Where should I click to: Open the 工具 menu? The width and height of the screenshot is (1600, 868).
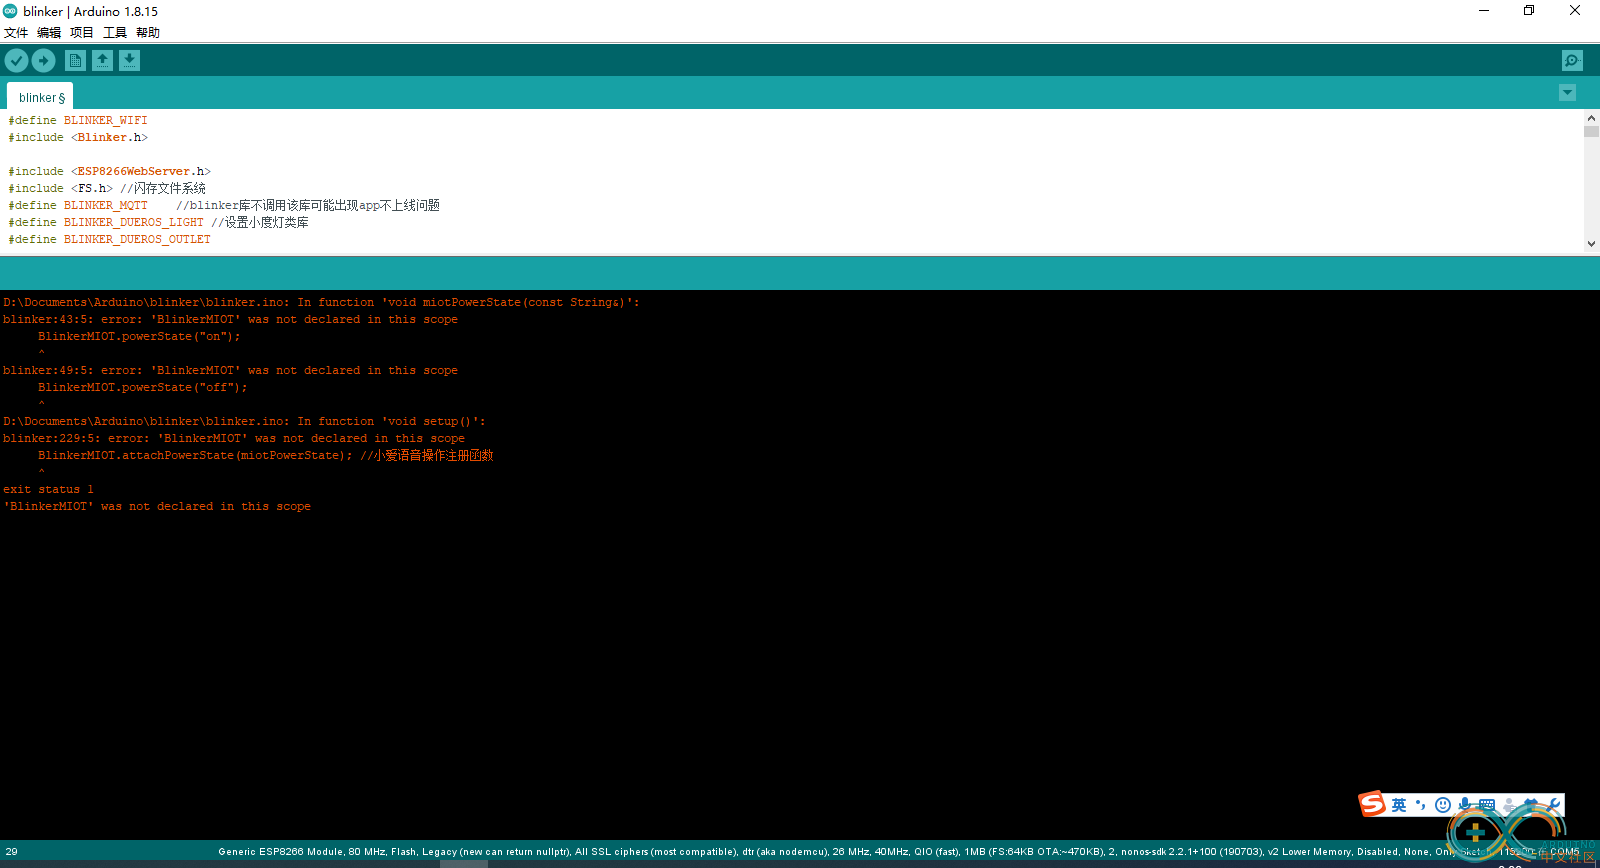pos(115,33)
